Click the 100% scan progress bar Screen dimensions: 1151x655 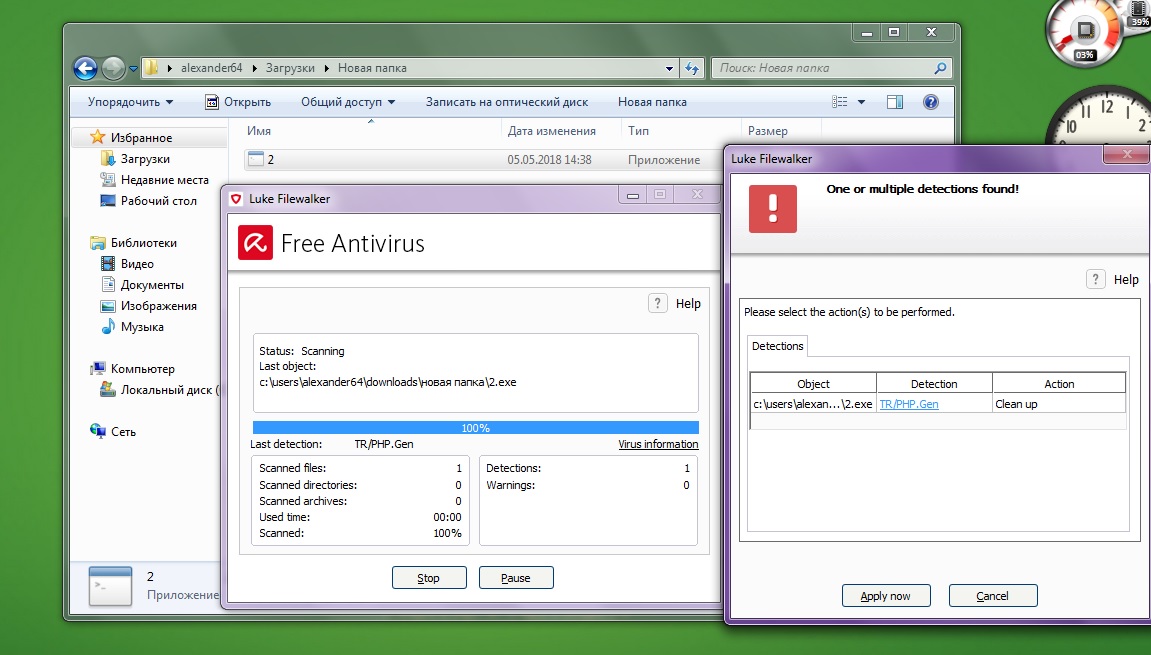click(x=475, y=428)
